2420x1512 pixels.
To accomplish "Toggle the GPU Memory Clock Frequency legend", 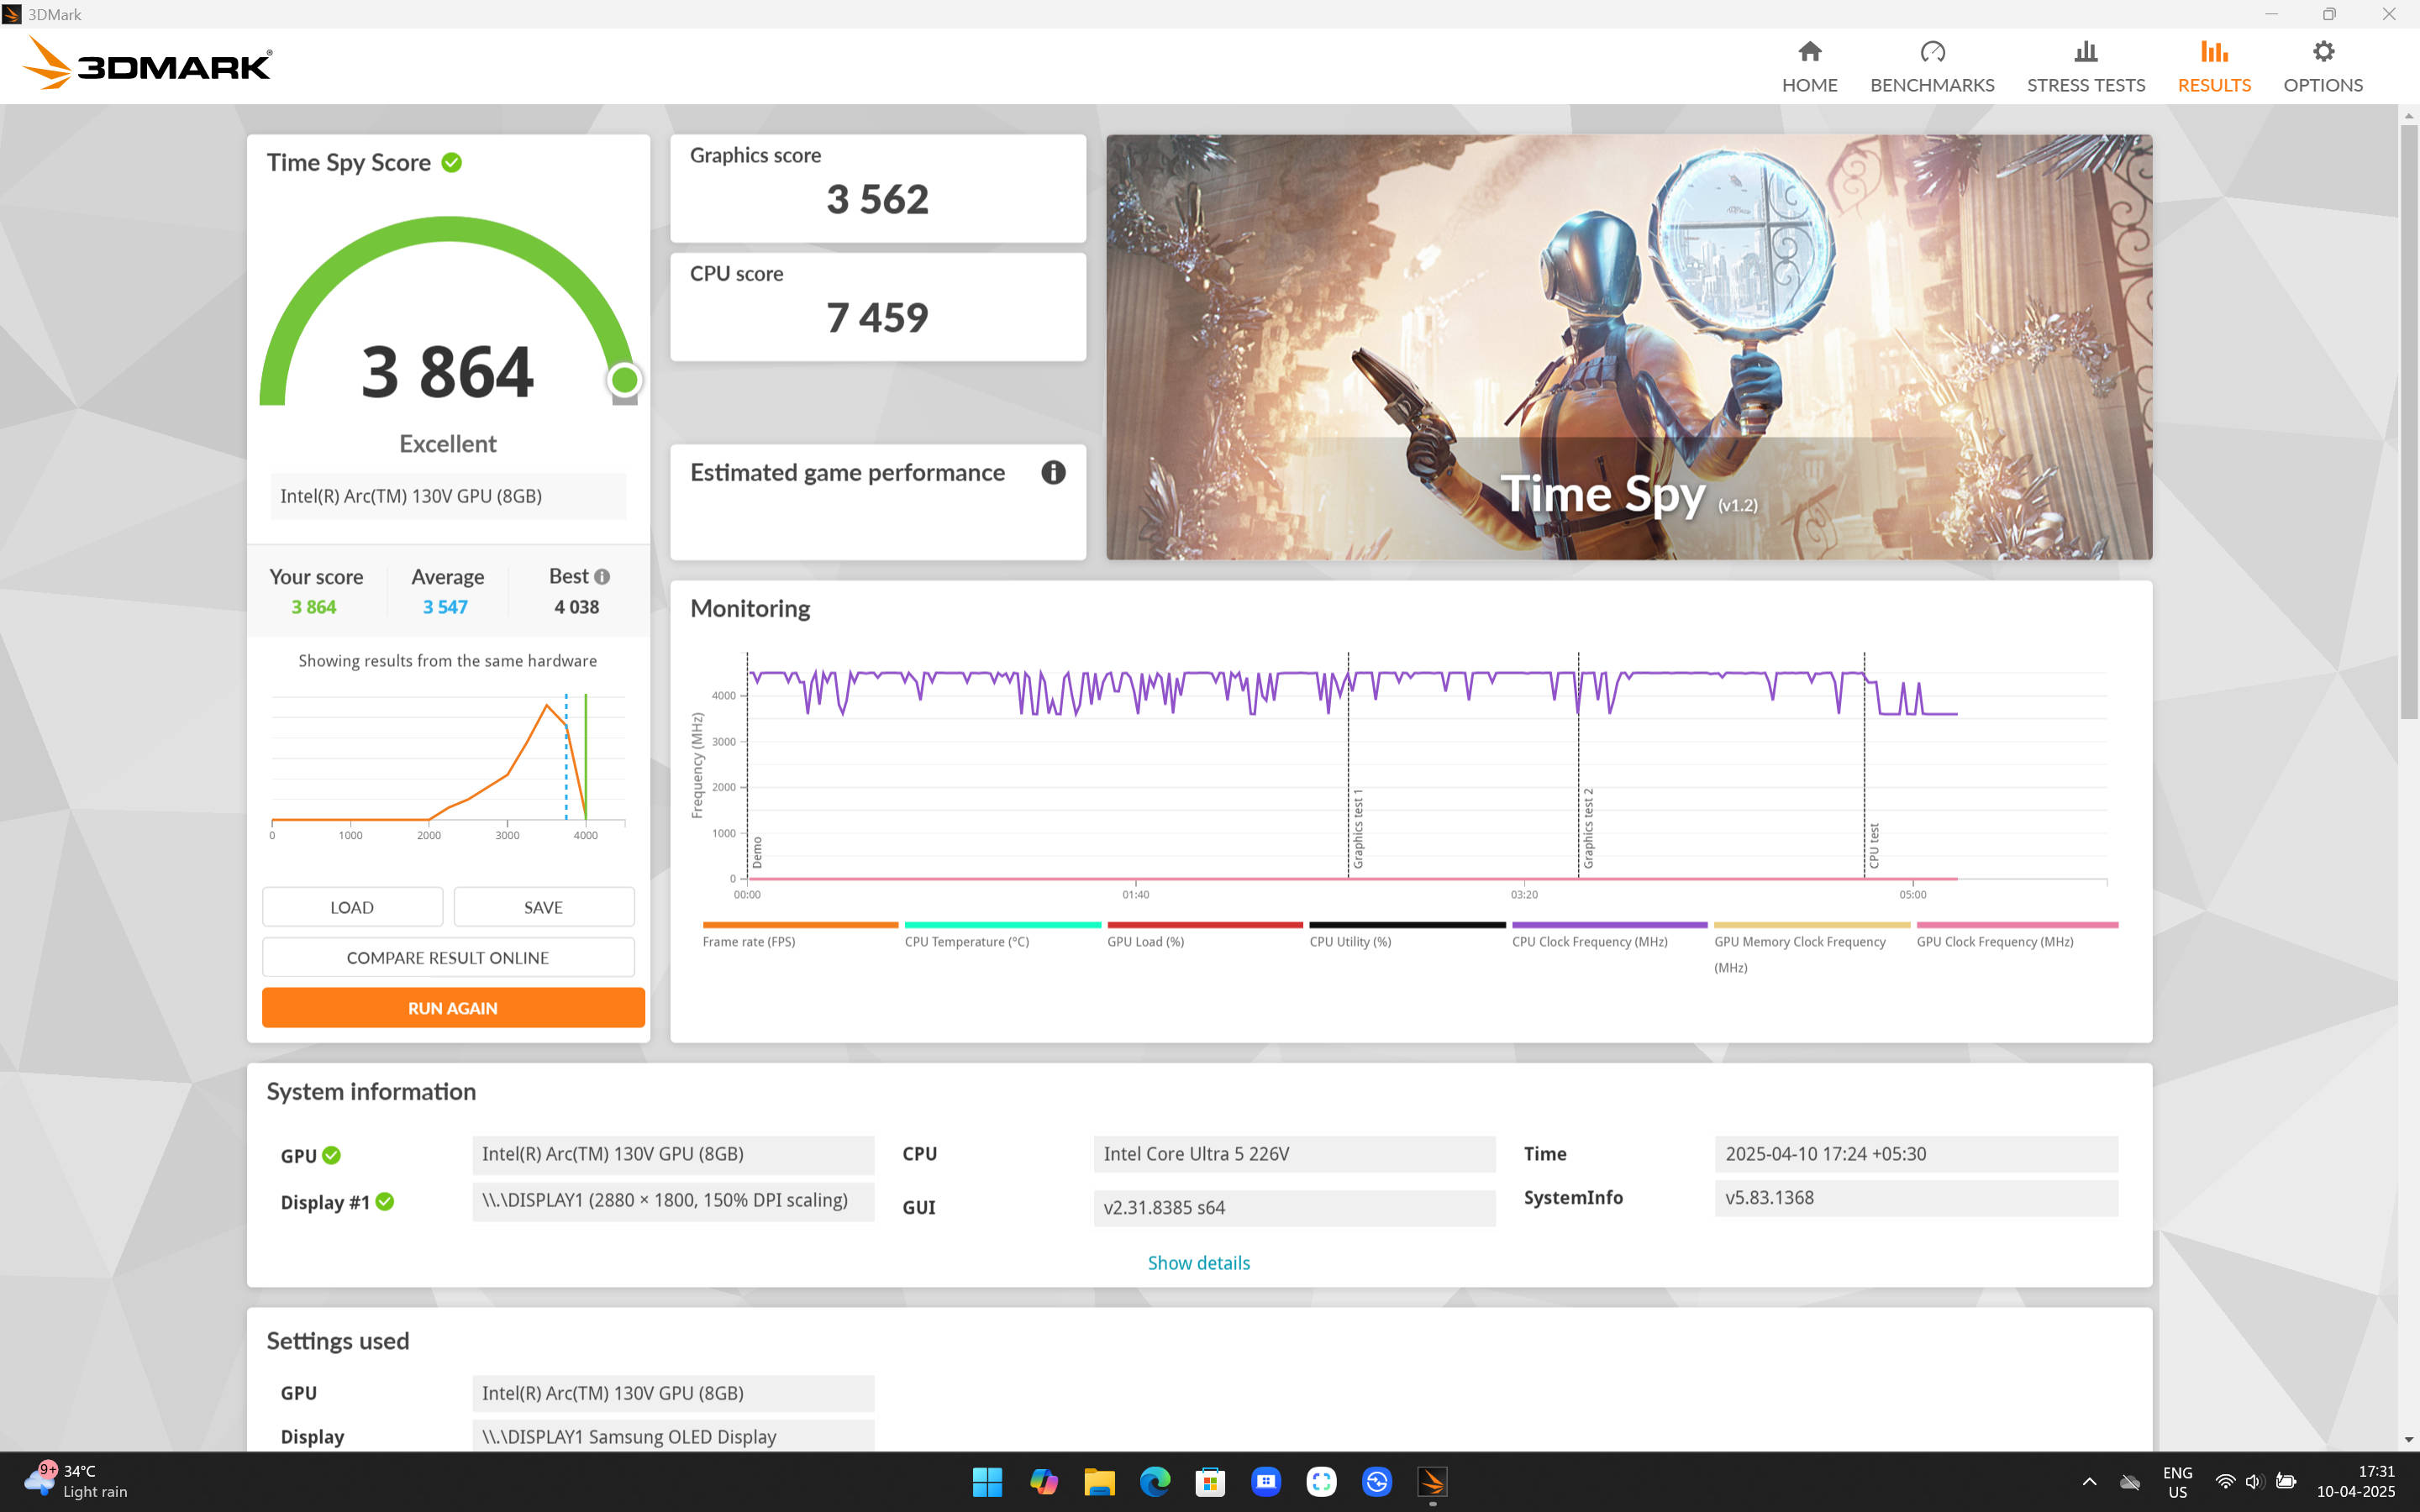I will coord(1811,947).
